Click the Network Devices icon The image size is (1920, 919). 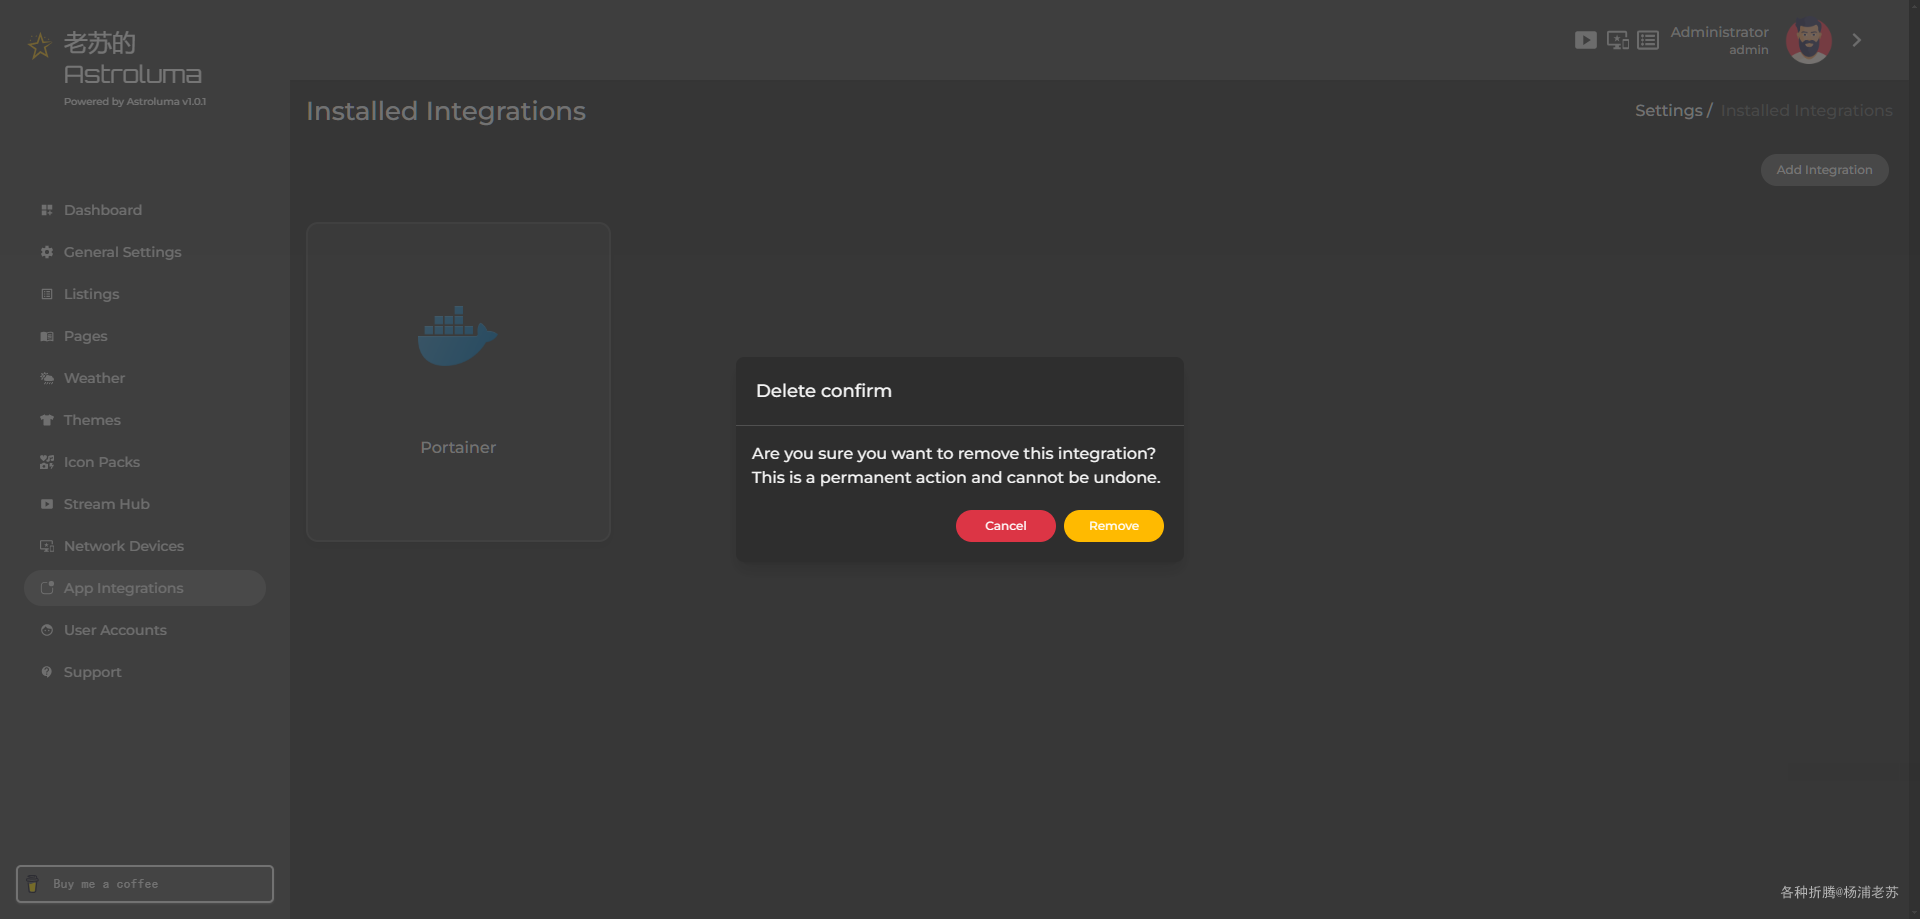47,546
